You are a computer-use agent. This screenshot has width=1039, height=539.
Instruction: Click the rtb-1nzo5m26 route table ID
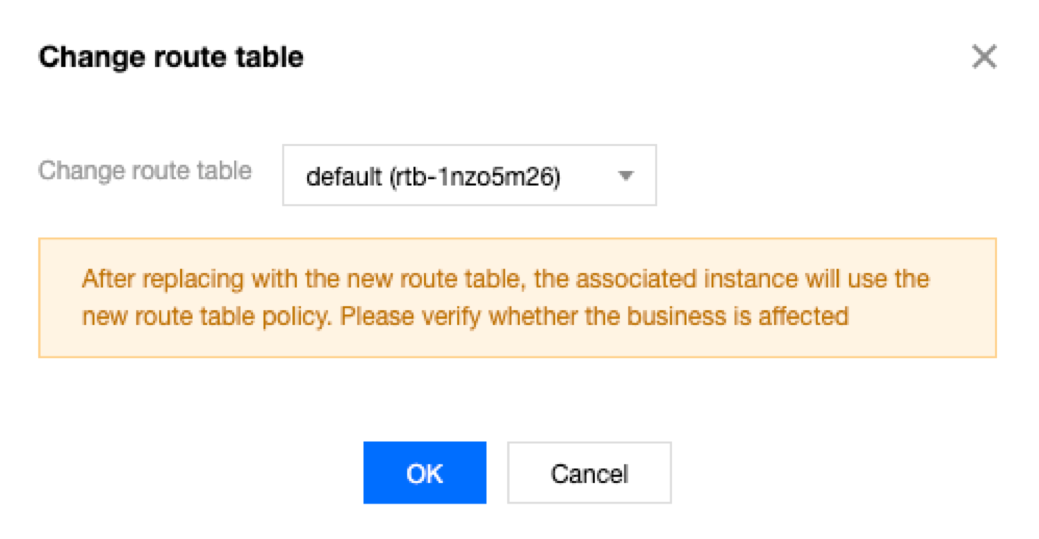pos(475,177)
